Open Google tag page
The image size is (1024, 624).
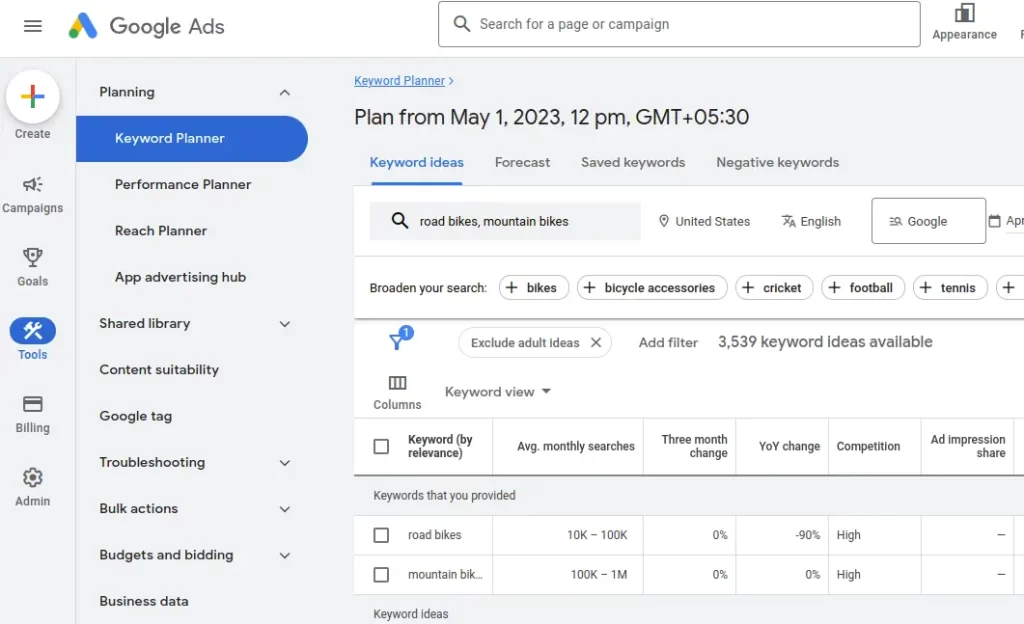click(x=135, y=416)
